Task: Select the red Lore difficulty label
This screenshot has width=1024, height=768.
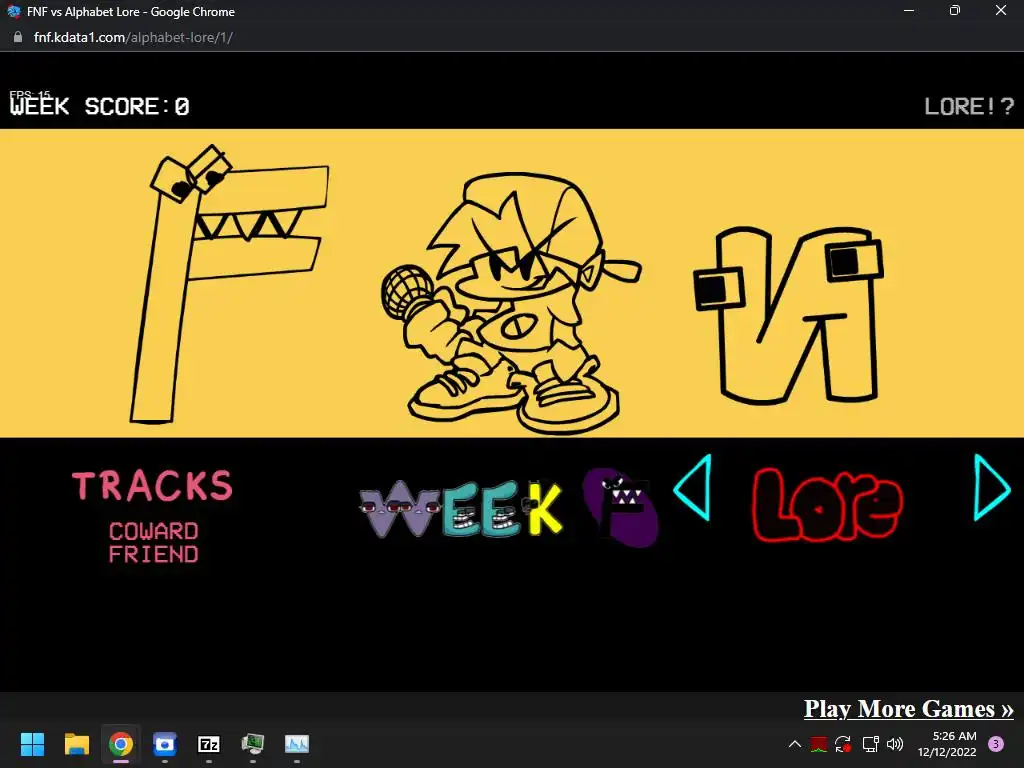Action: click(x=828, y=505)
